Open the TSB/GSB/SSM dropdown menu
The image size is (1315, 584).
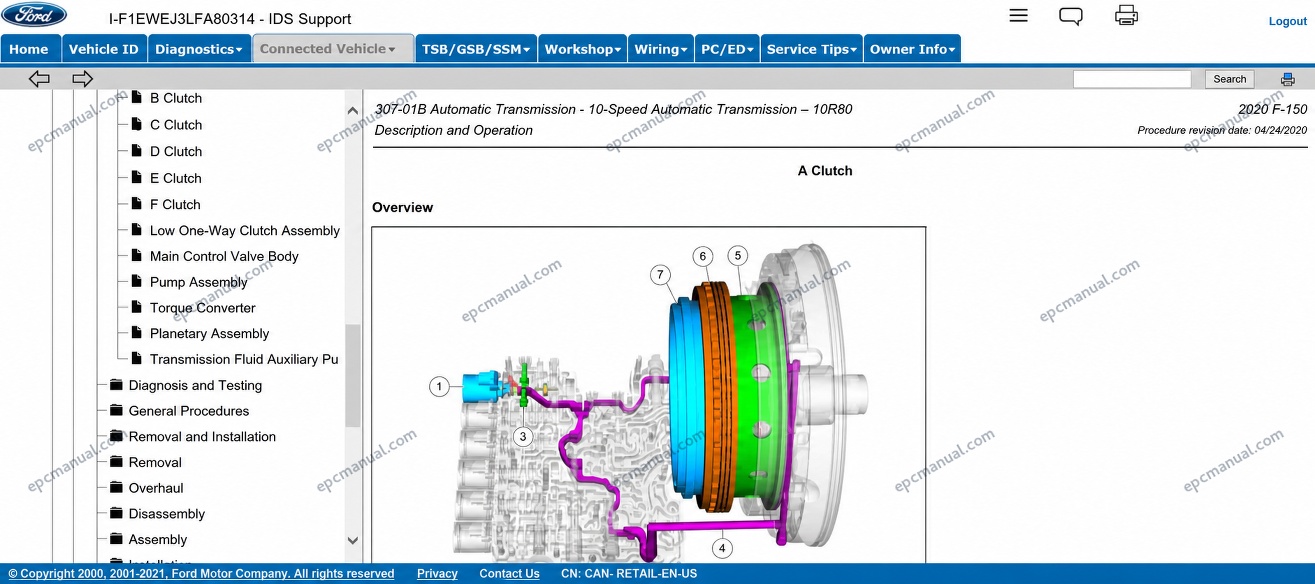(x=476, y=49)
